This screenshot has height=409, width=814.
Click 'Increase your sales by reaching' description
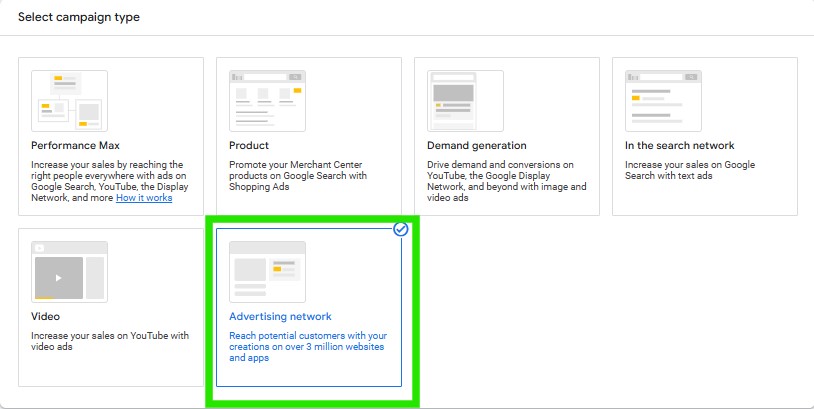(110, 181)
